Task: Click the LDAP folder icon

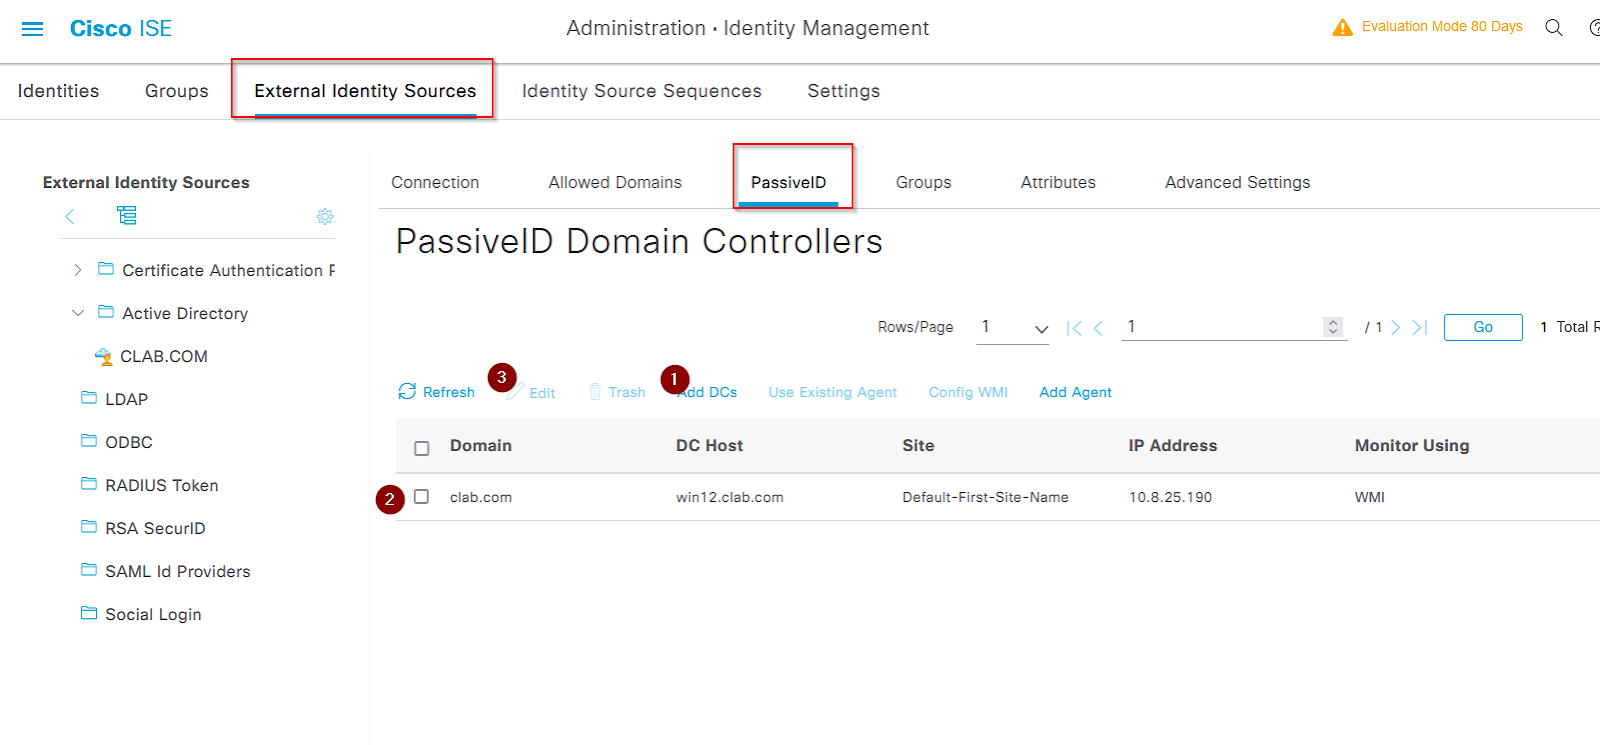Action: 89,398
